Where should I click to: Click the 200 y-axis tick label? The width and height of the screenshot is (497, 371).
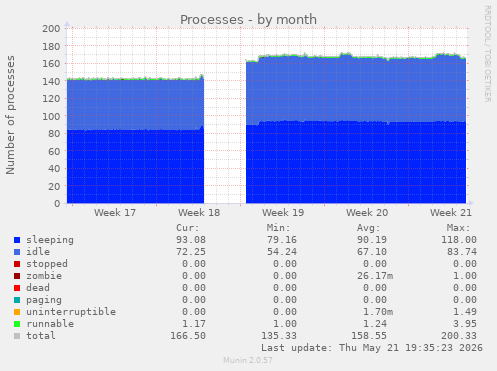pyautogui.click(x=51, y=29)
